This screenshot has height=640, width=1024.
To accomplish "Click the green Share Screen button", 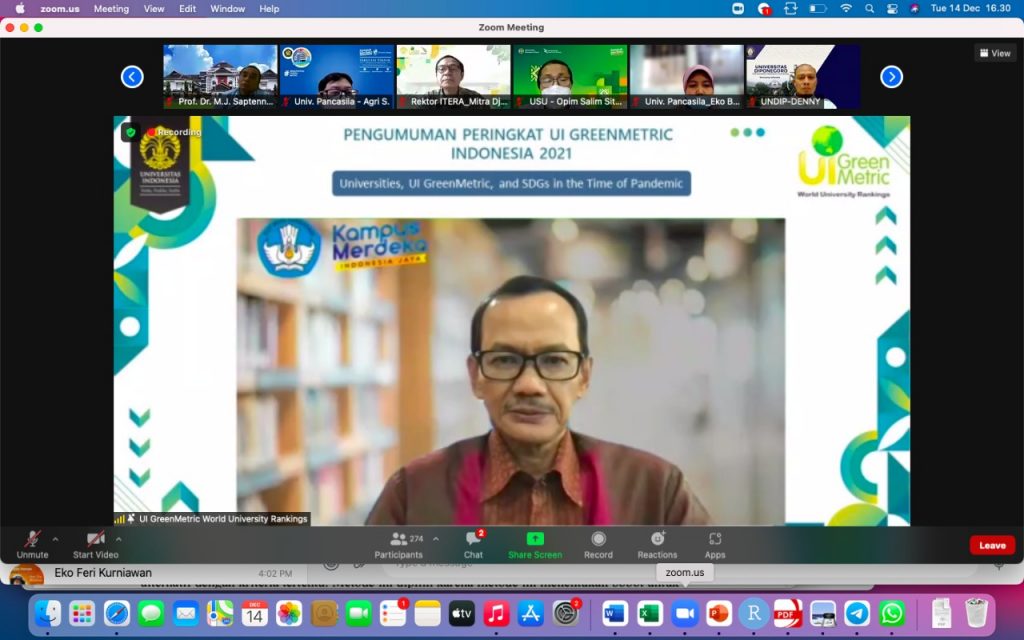I will coord(535,545).
